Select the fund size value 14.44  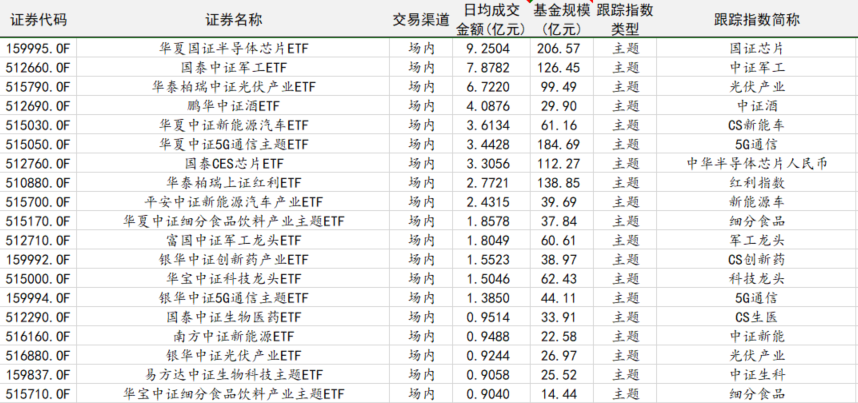558,394
